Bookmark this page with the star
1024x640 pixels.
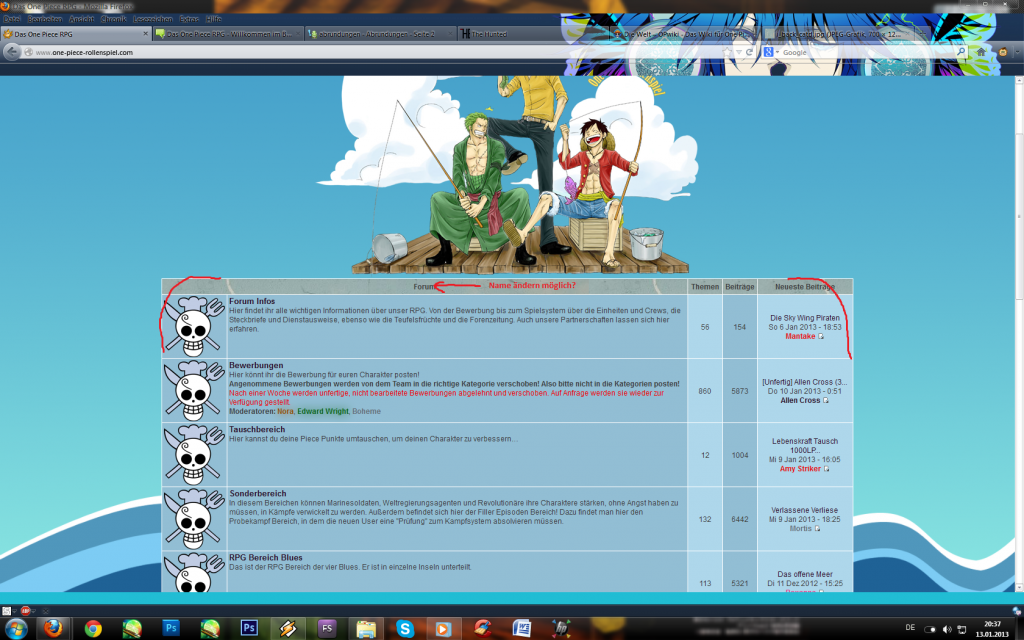tap(728, 52)
